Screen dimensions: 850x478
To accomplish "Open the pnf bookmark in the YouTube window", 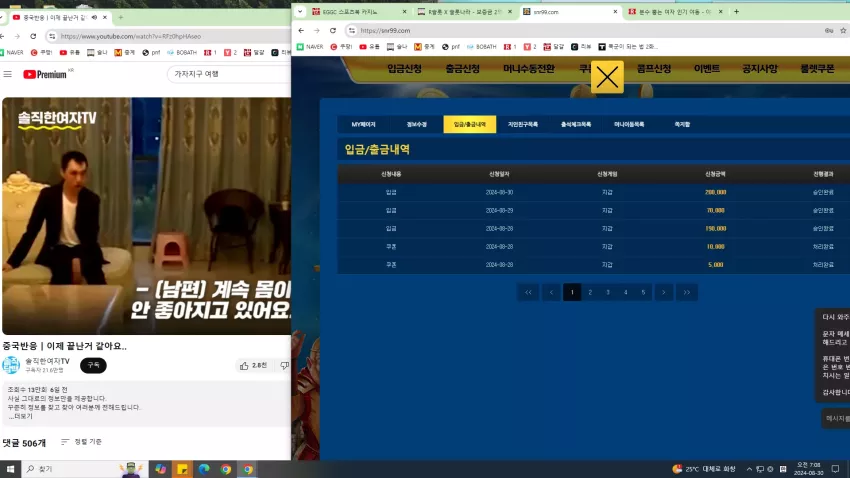I will click(x=151, y=53).
